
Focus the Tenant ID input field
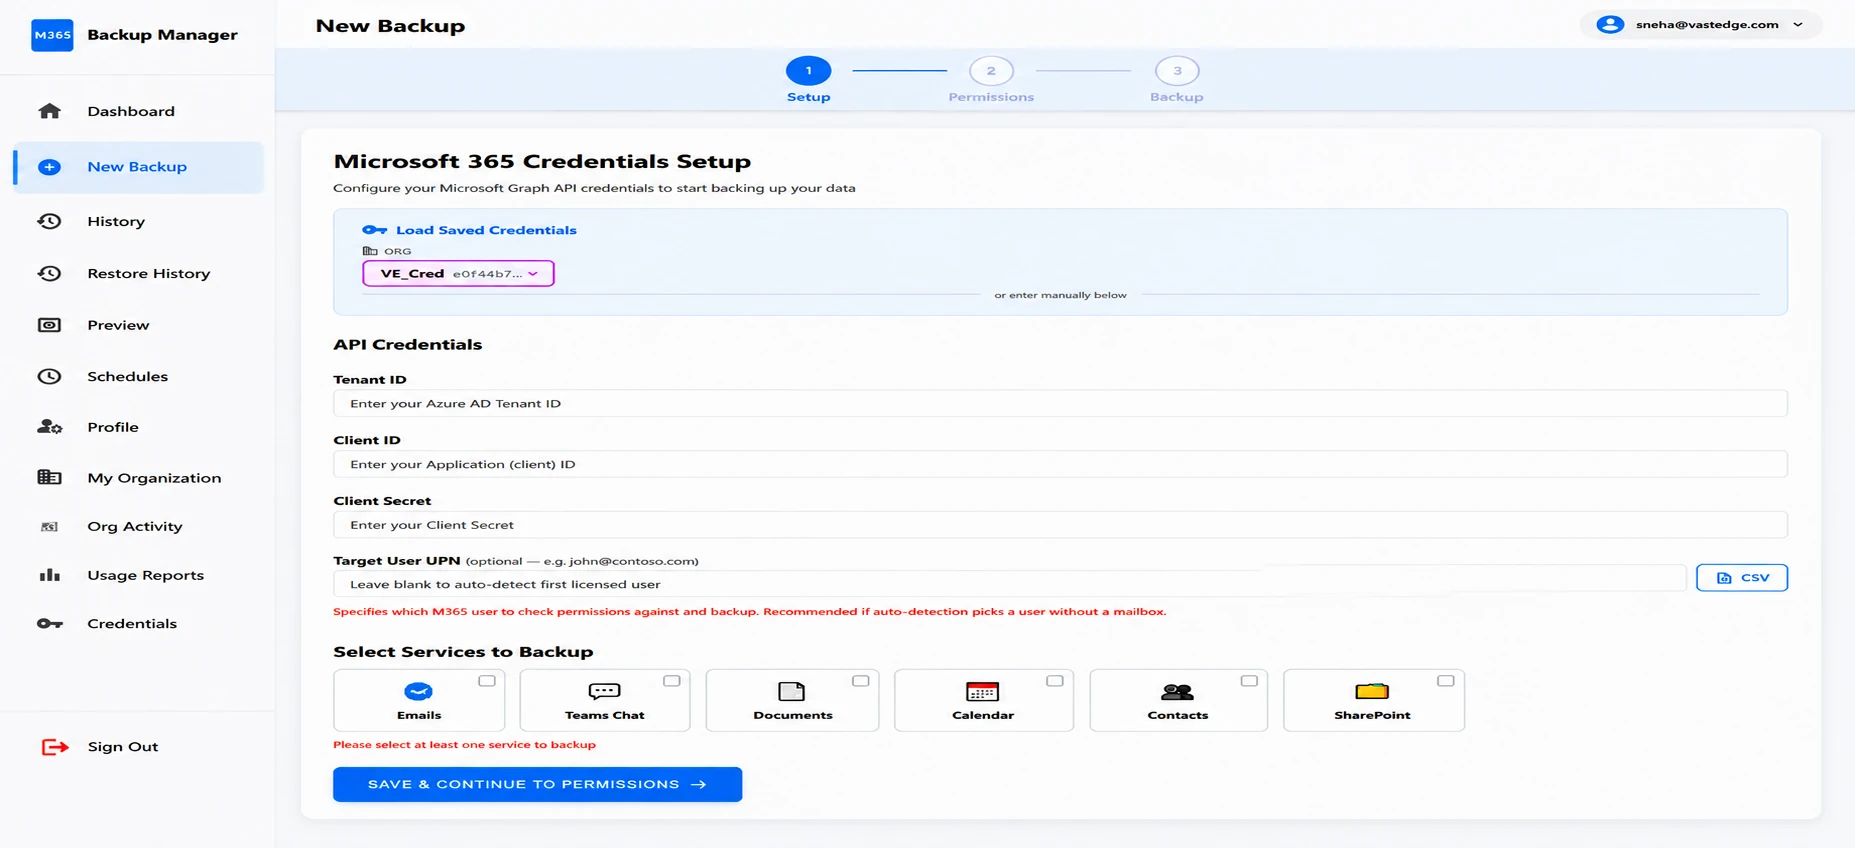(x=1060, y=404)
